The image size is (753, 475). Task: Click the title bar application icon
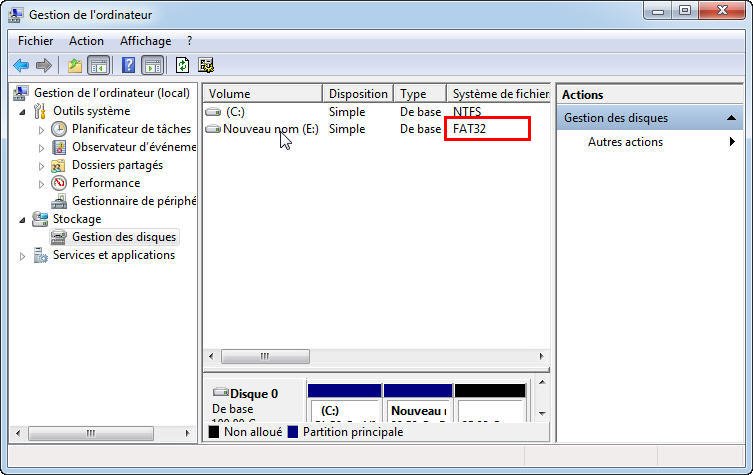(15, 14)
